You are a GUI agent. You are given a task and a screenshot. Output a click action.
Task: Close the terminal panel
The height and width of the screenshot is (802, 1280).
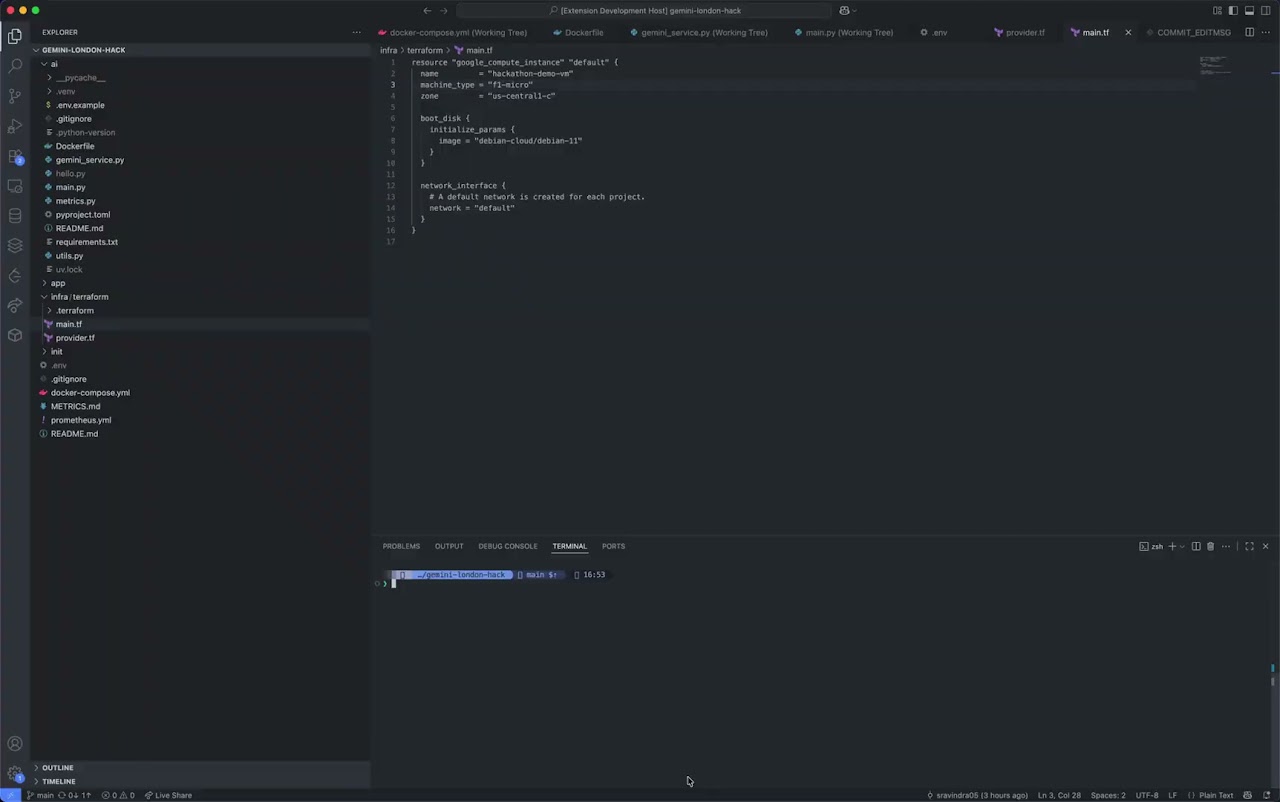1265,546
